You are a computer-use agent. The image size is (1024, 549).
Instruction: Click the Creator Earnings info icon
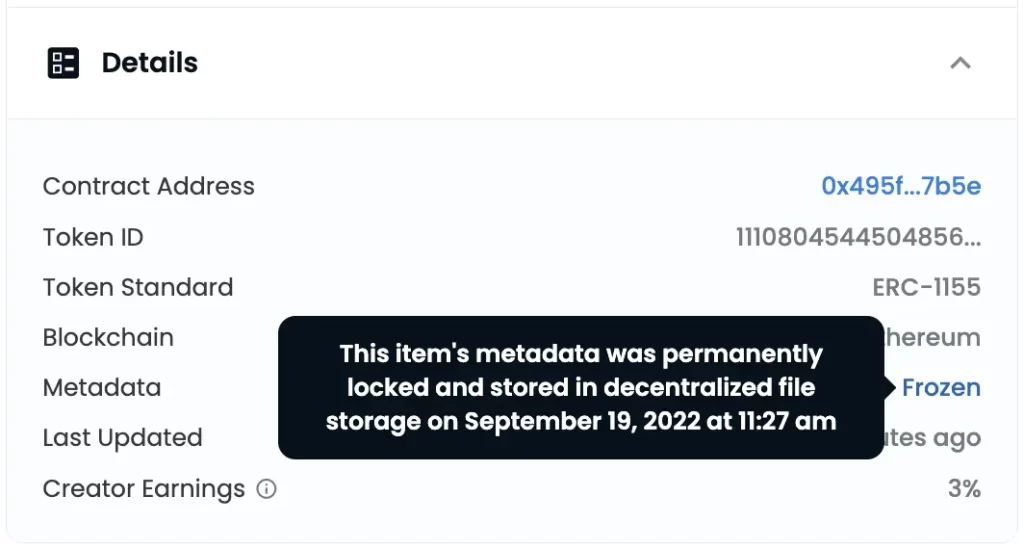(x=266, y=488)
